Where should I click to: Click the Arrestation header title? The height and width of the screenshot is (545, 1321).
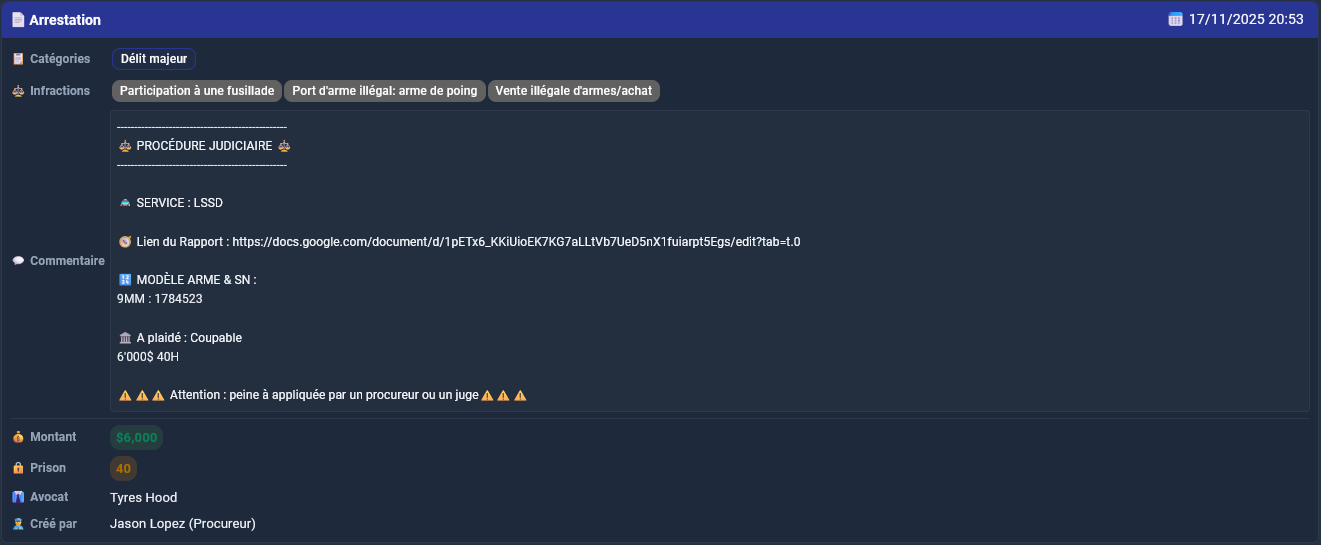tap(65, 20)
